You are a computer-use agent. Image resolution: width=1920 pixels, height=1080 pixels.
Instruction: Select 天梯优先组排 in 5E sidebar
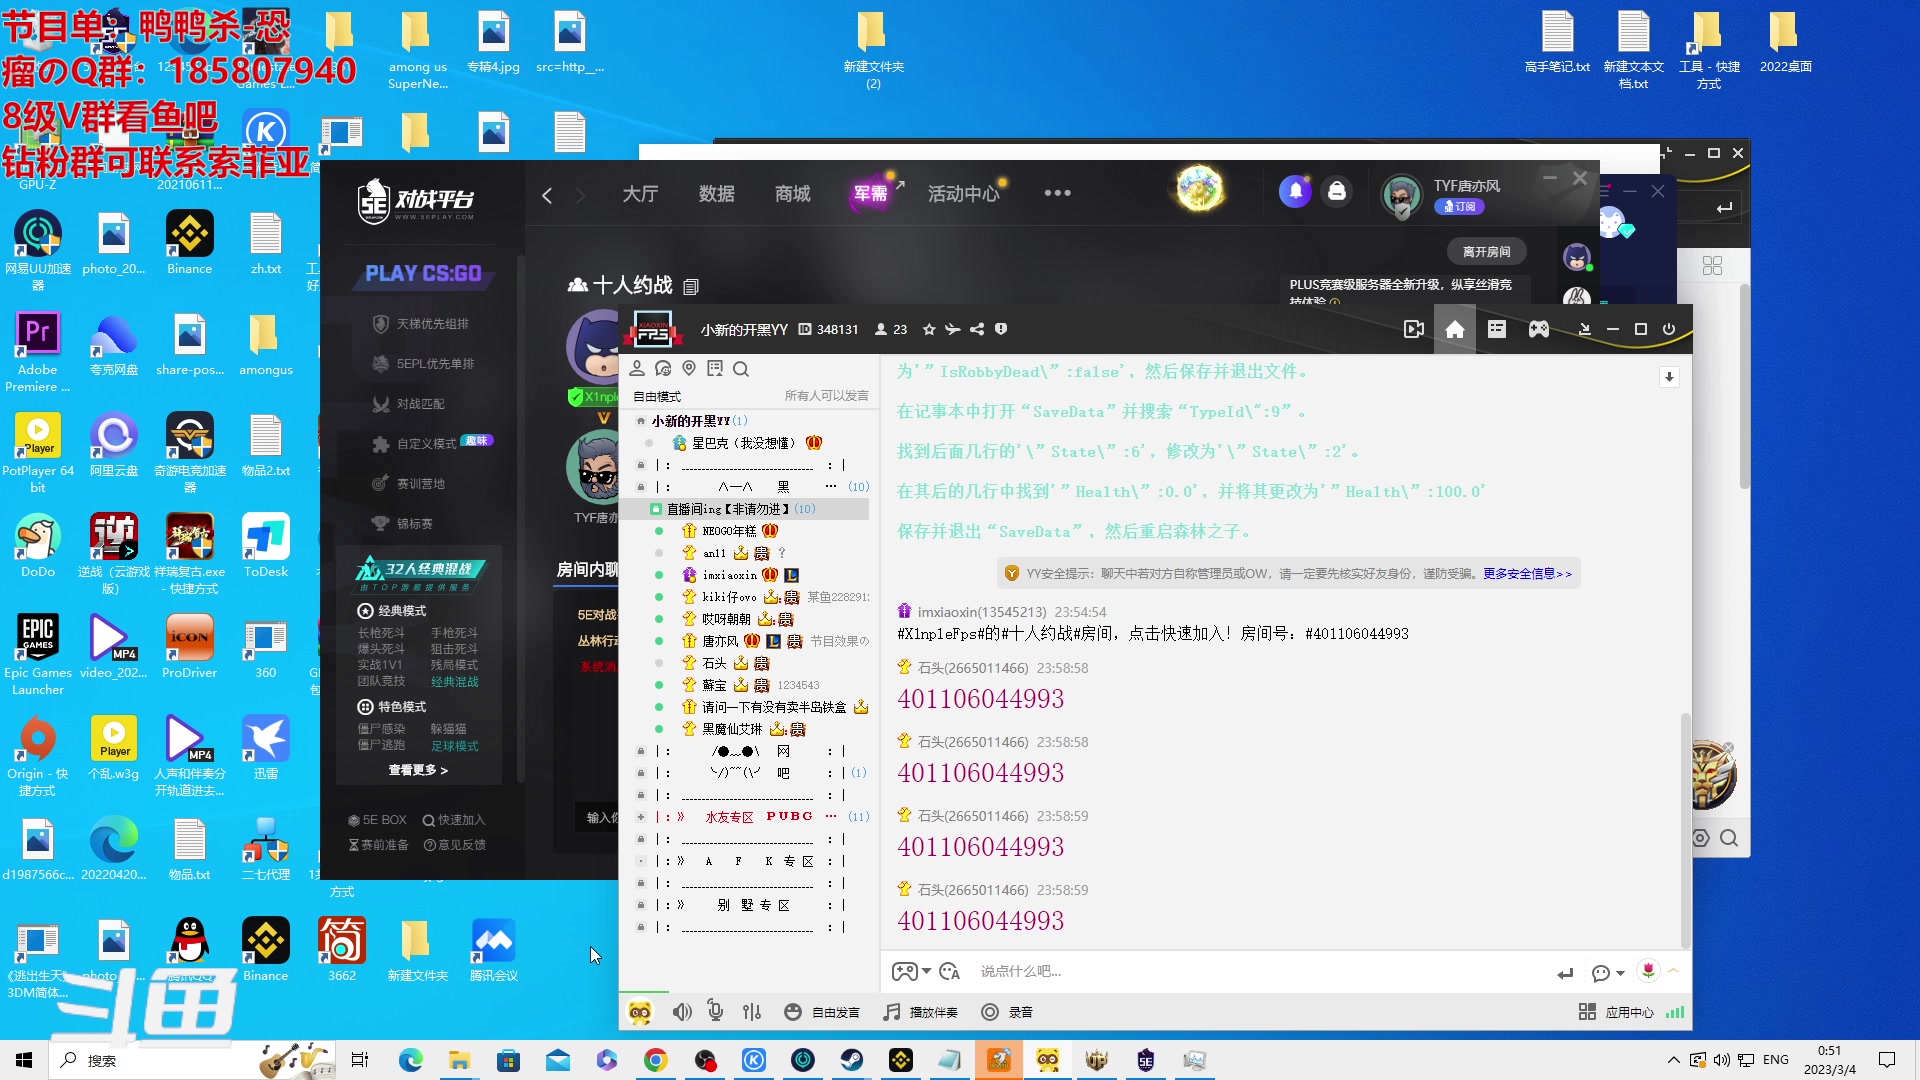[x=420, y=324]
